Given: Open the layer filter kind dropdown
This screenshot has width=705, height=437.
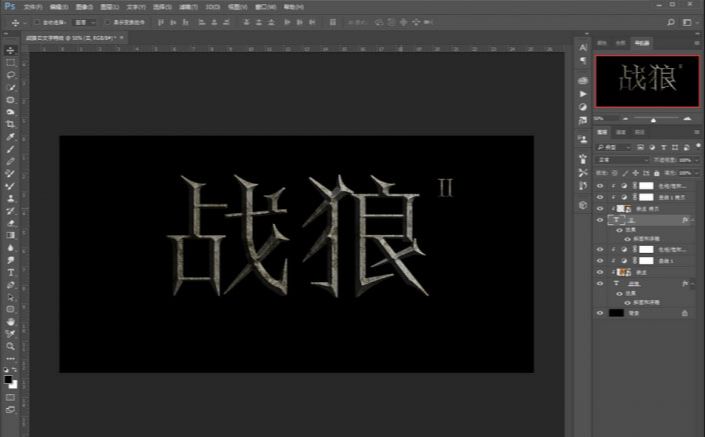Looking at the screenshot, I should pos(613,147).
